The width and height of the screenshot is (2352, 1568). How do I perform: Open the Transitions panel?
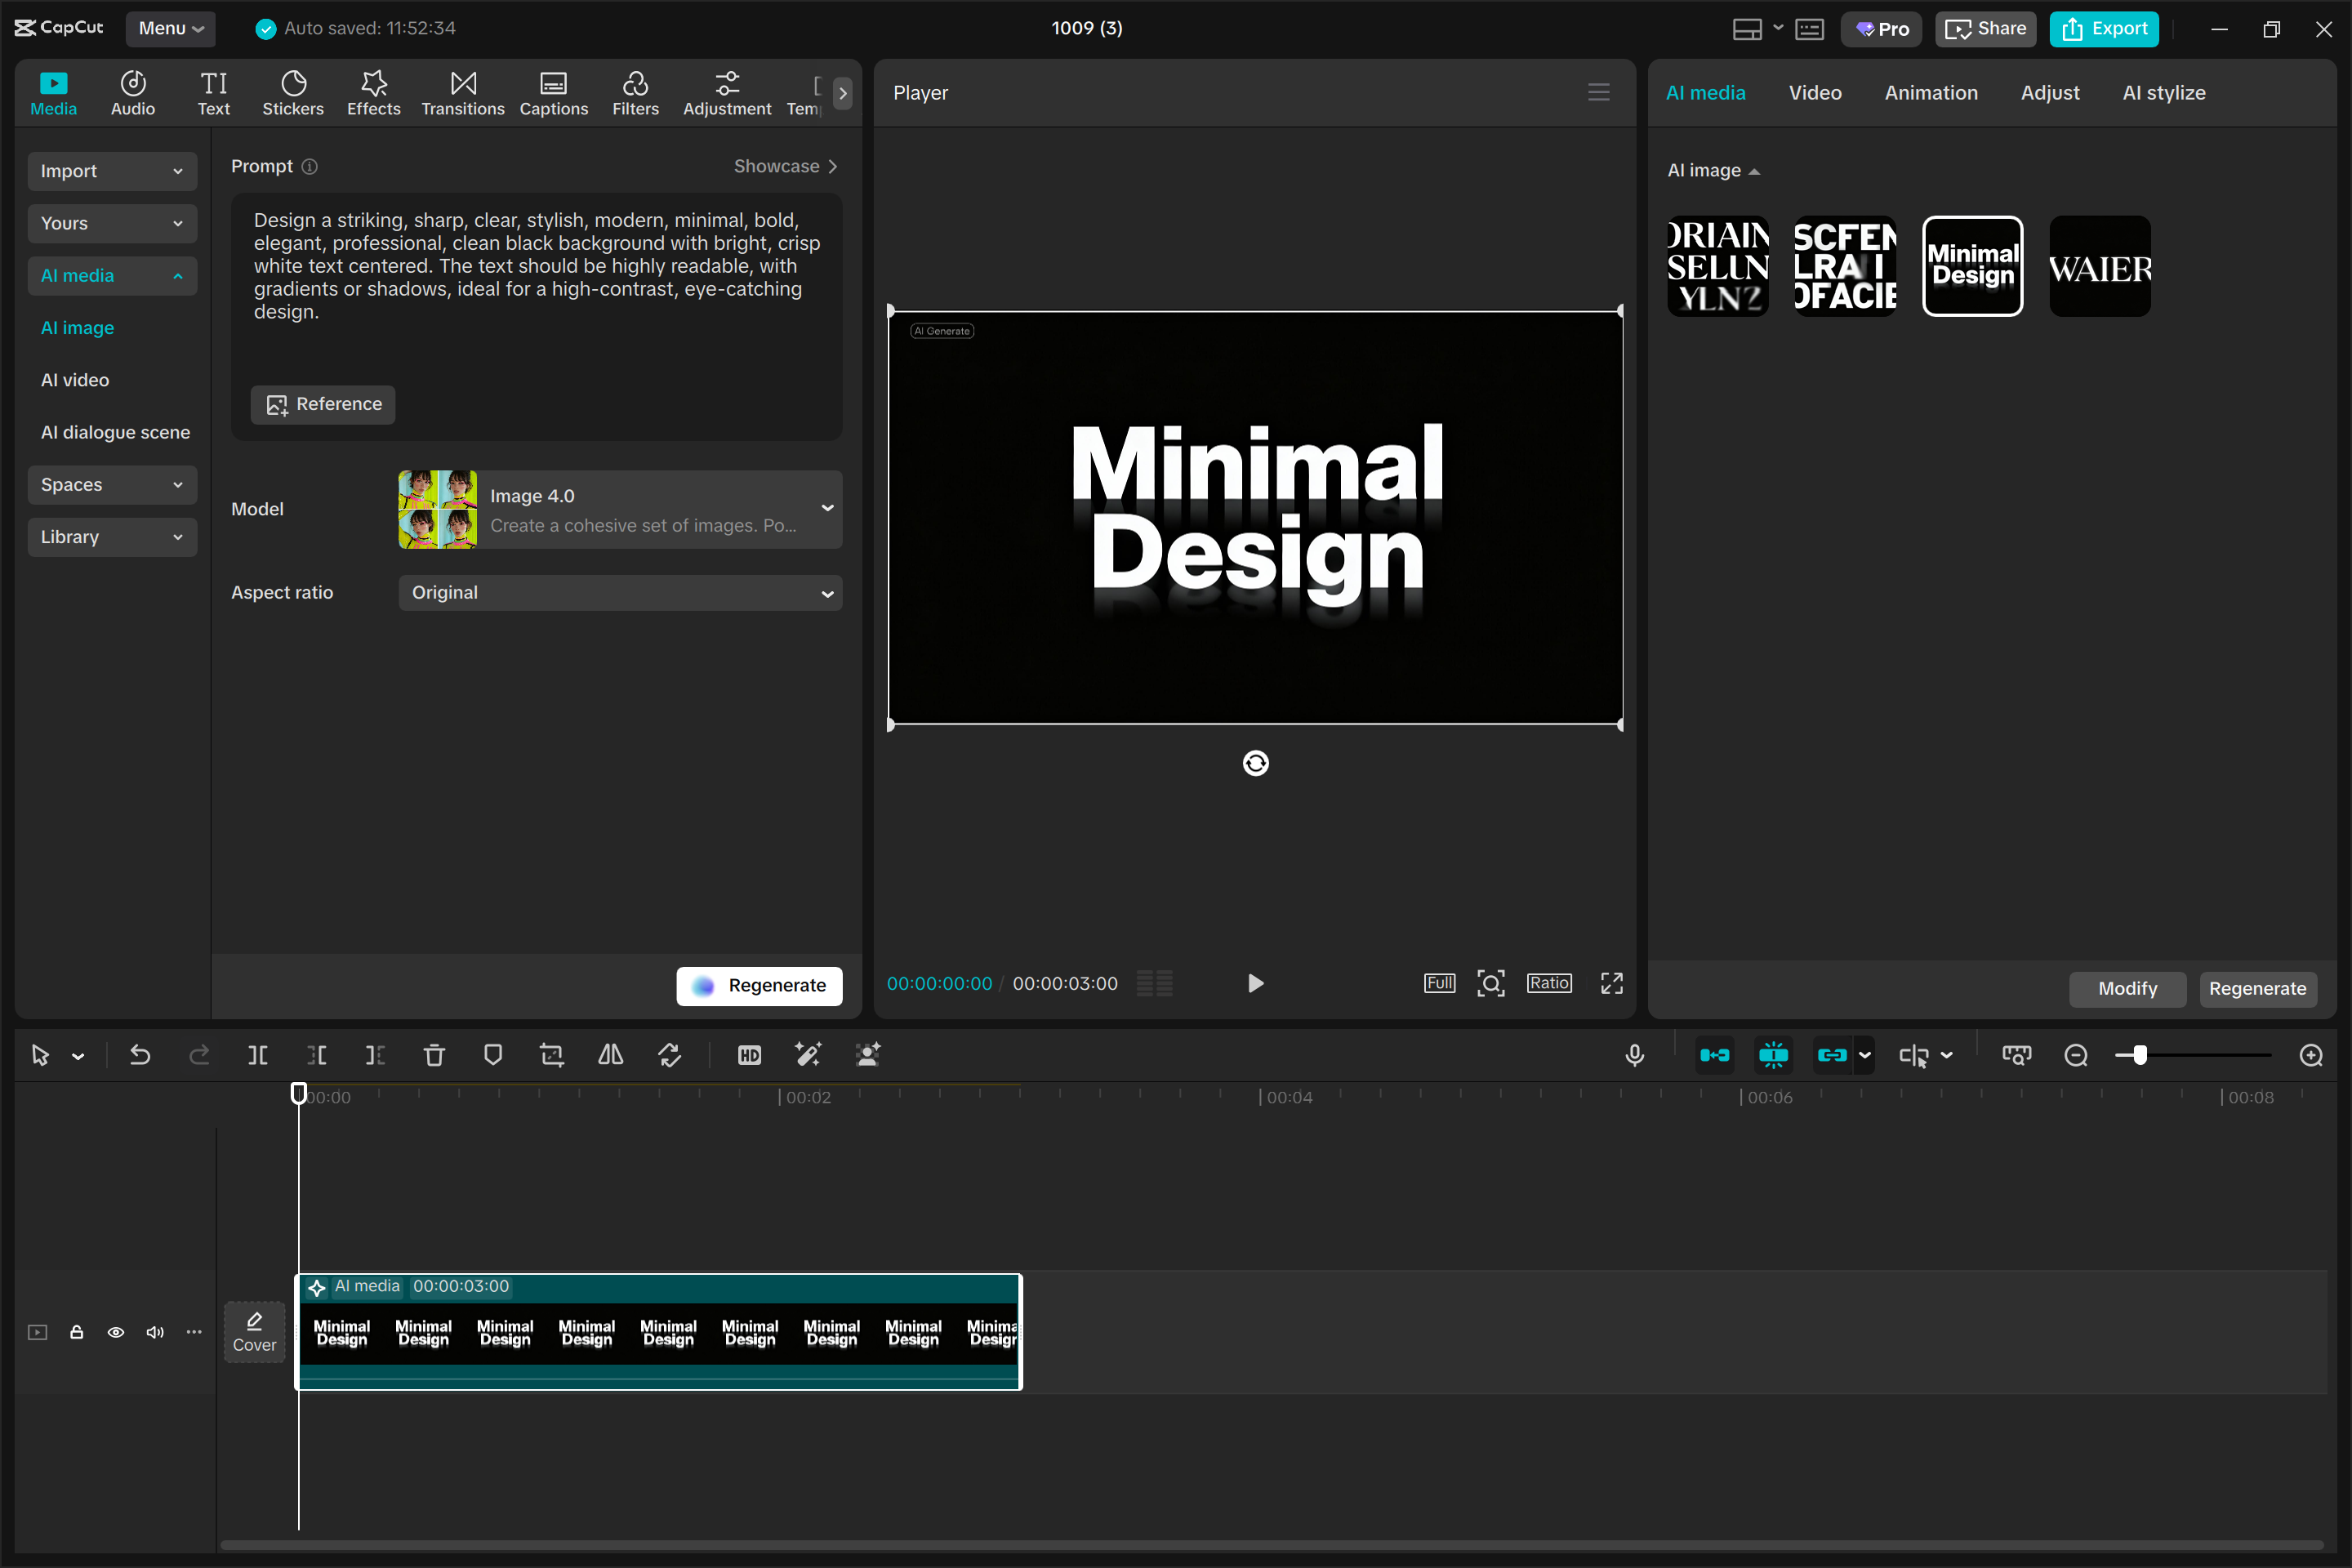click(462, 93)
